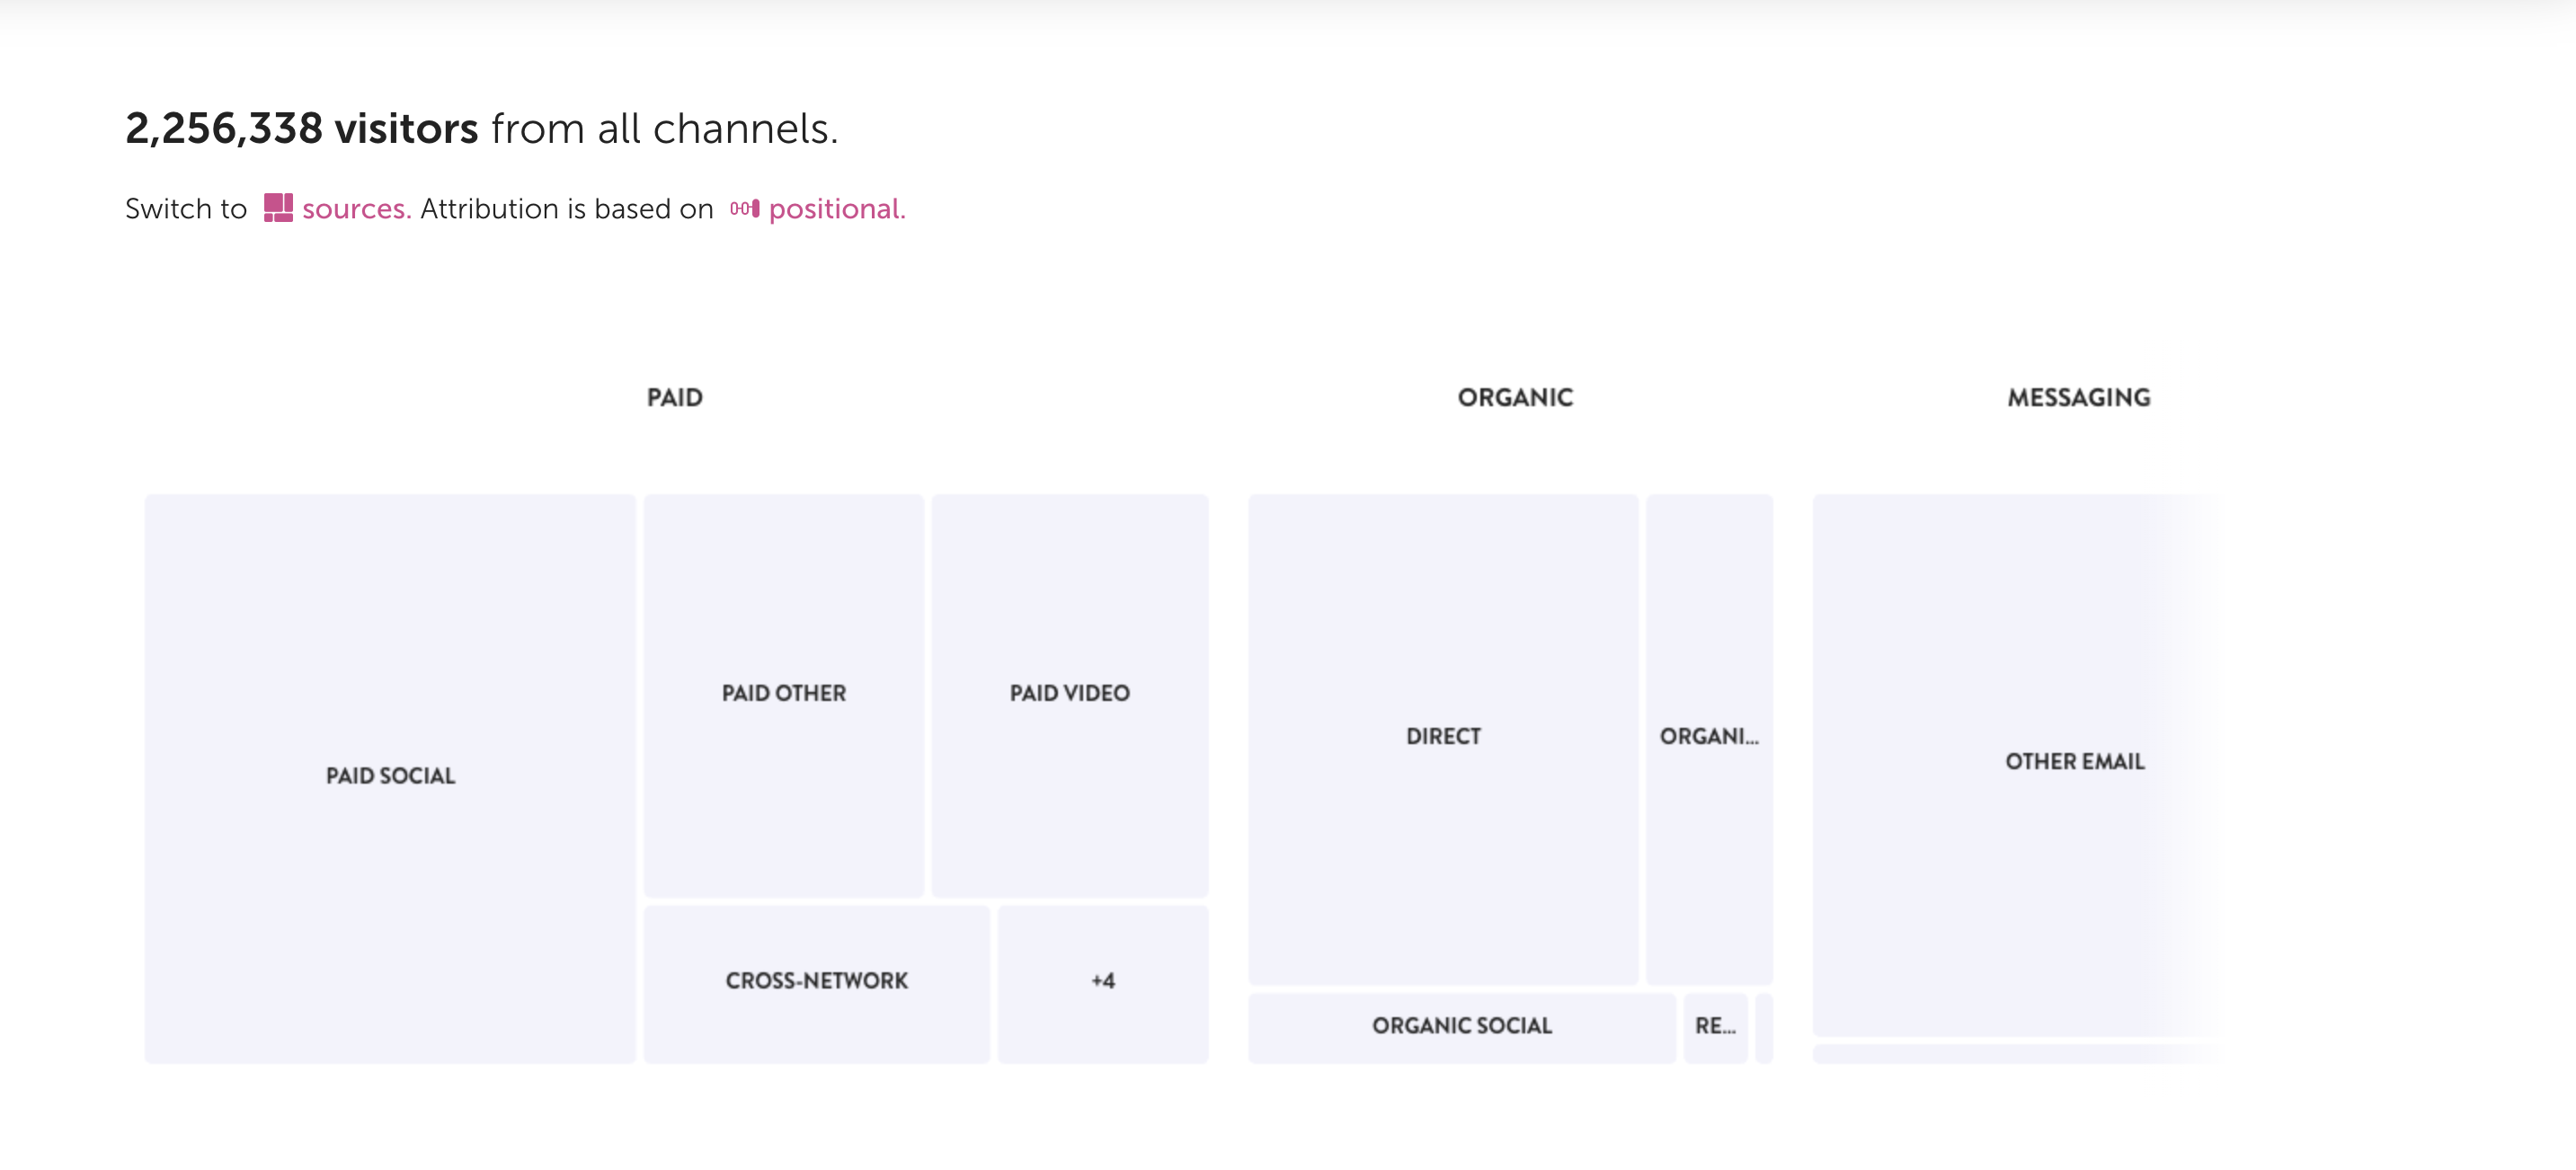This screenshot has height=1170, width=2576.
Task: Click the MESSAGING group heading
Action: pos(2078,398)
